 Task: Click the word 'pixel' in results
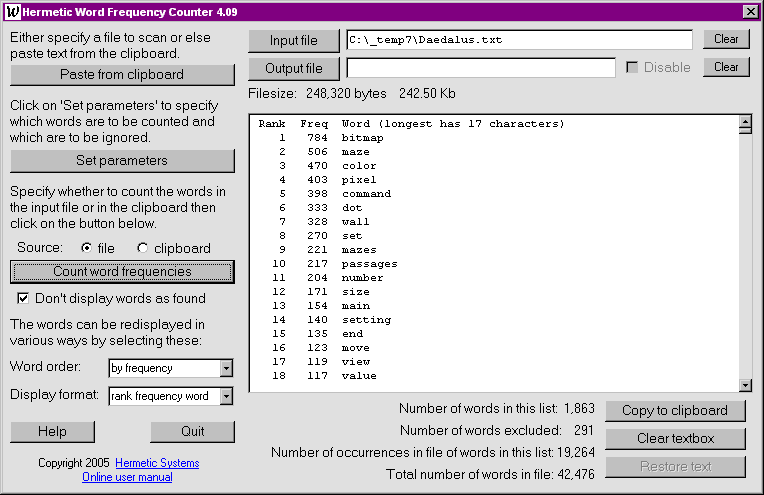pyautogui.click(x=359, y=180)
